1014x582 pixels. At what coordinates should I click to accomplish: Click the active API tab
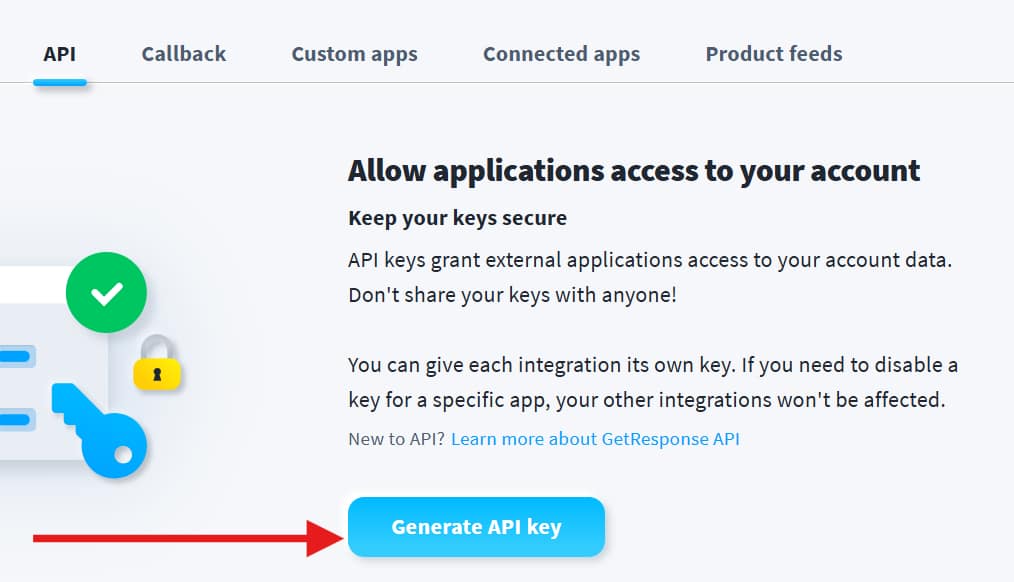point(59,54)
